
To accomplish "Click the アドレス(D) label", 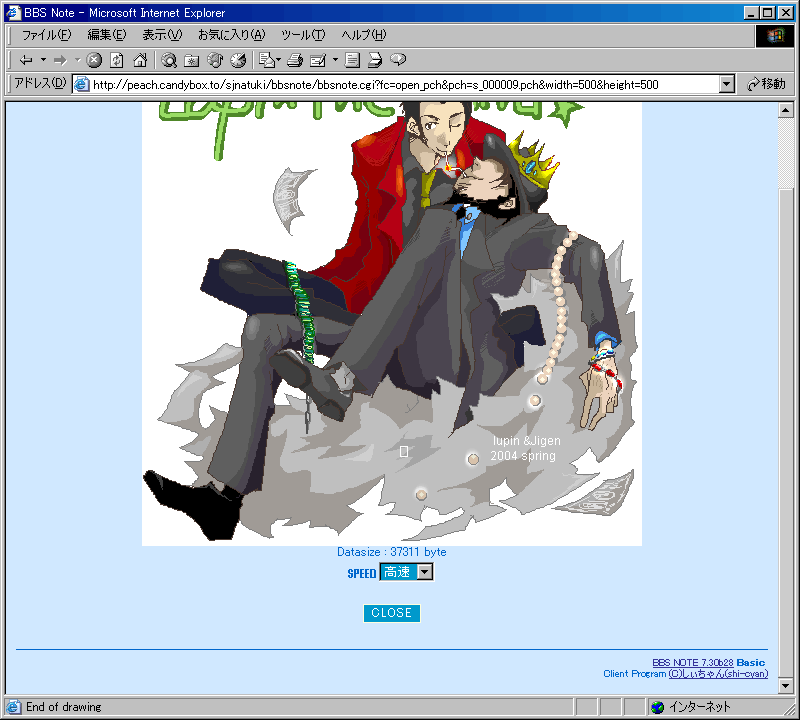I will click(x=40, y=83).
